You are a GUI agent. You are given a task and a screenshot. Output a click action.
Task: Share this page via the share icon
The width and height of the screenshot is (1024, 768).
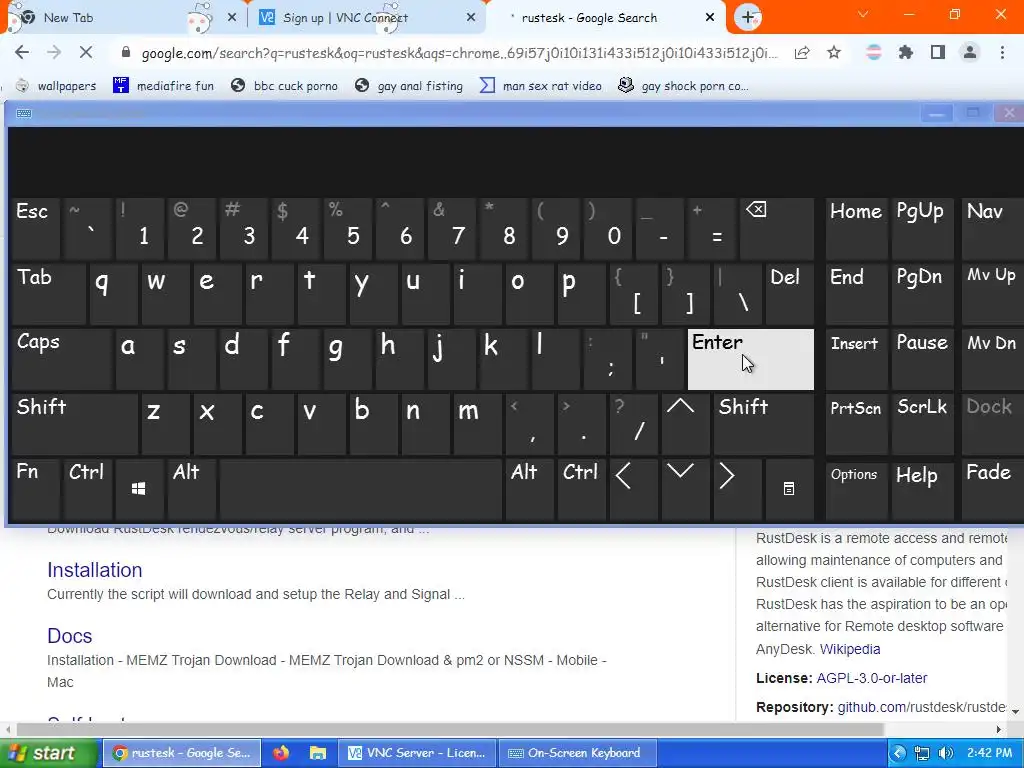[x=802, y=53]
